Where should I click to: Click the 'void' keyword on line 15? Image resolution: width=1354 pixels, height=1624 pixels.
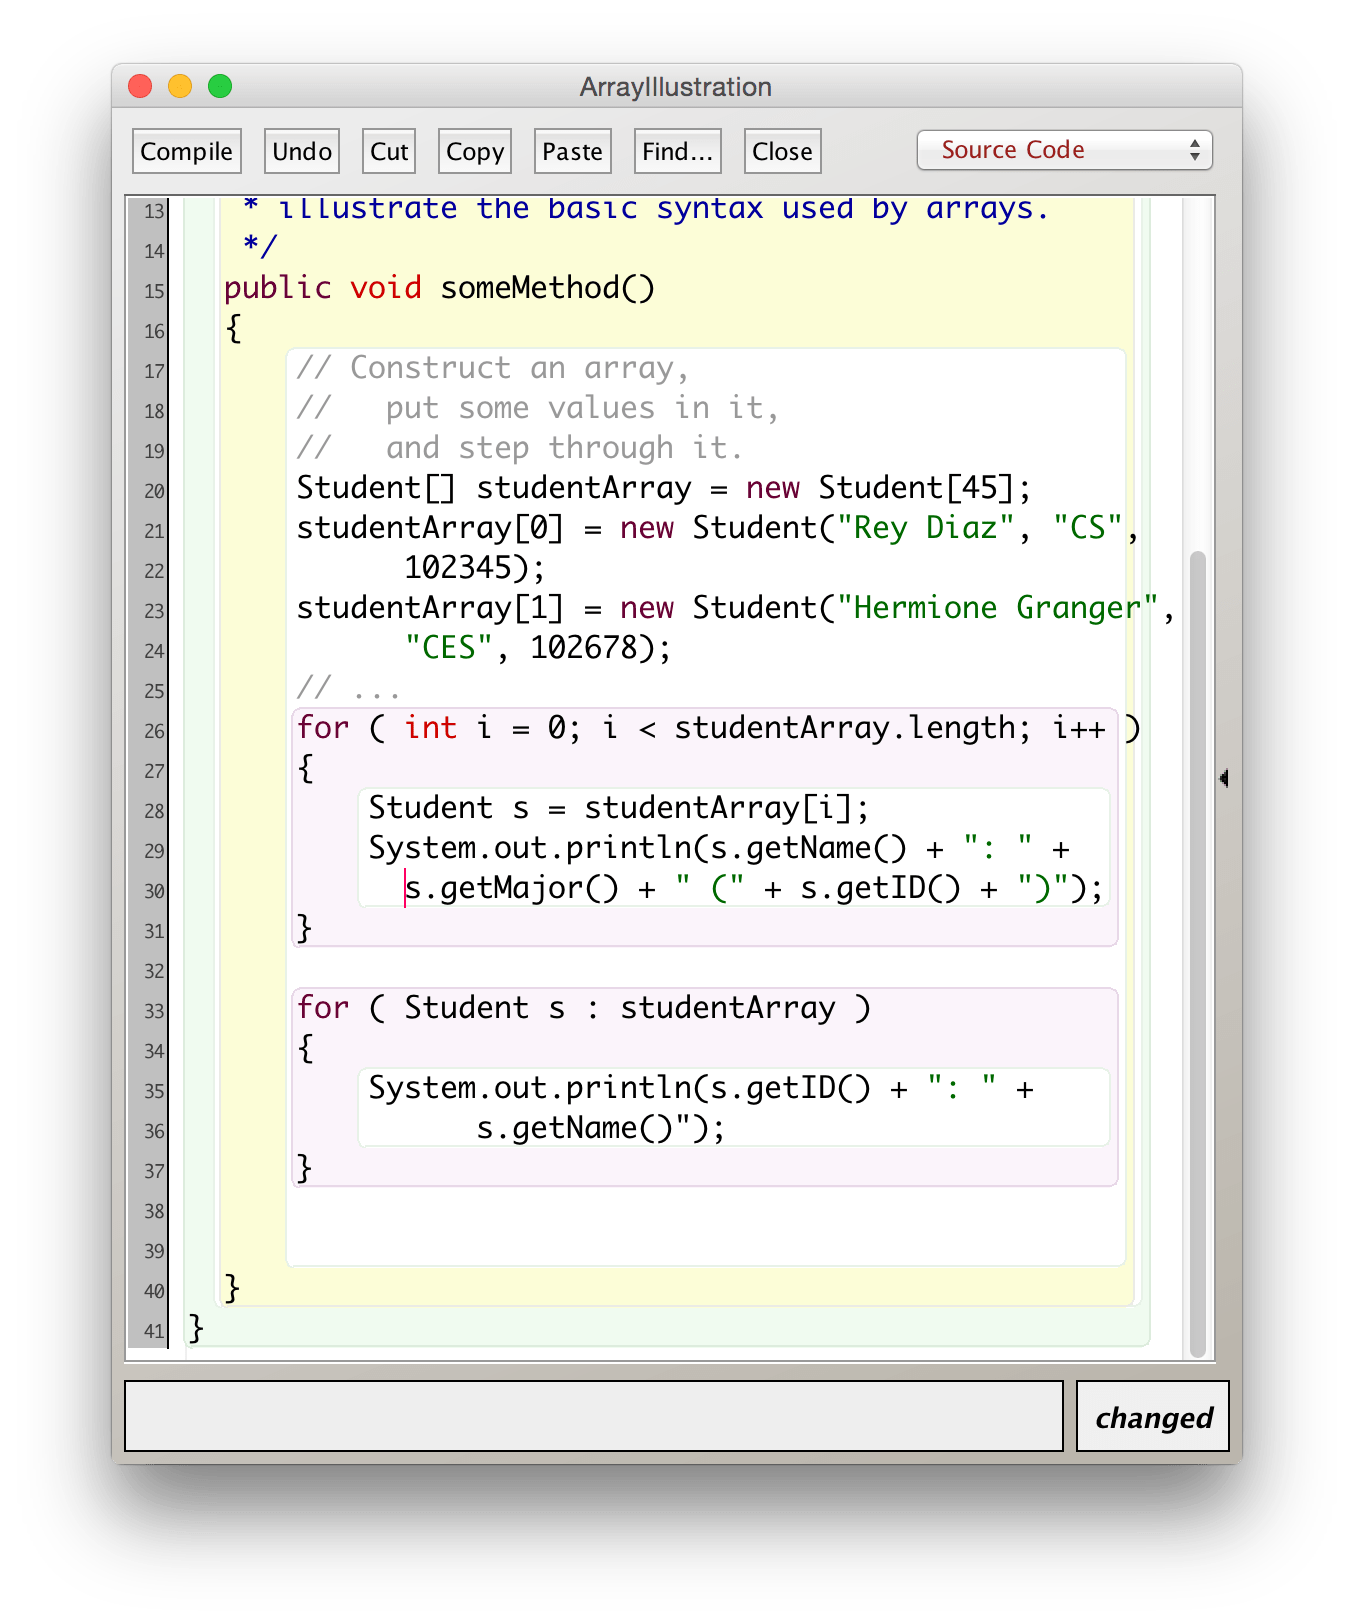point(386,288)
